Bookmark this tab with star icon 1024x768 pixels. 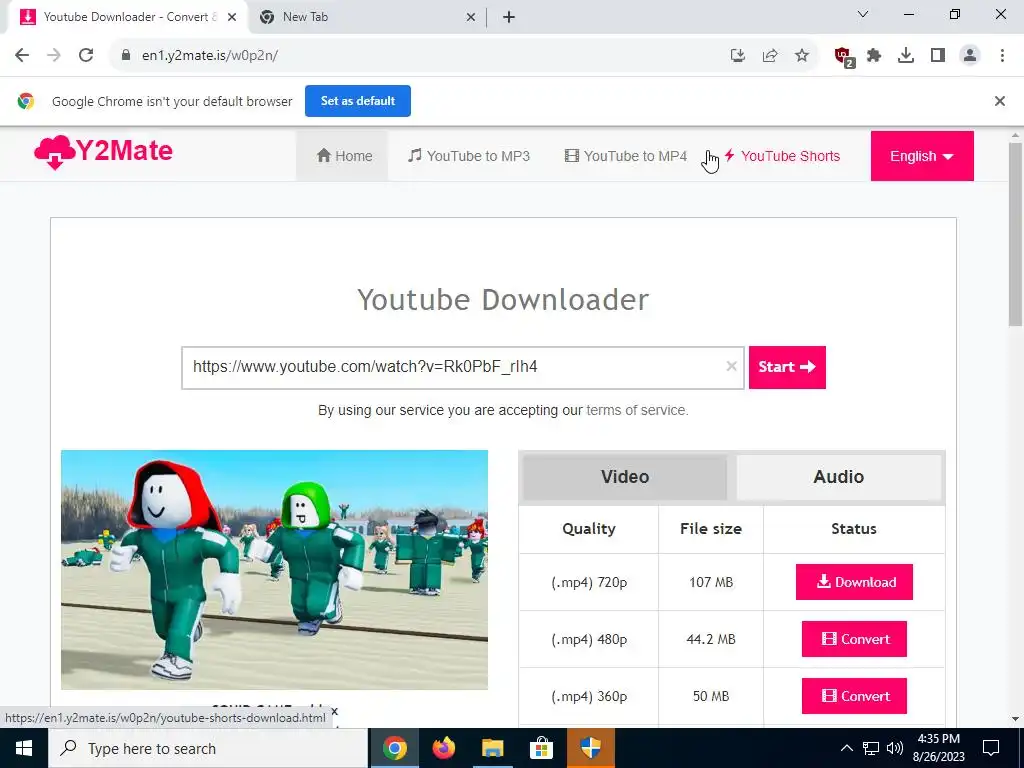point(802,56)
